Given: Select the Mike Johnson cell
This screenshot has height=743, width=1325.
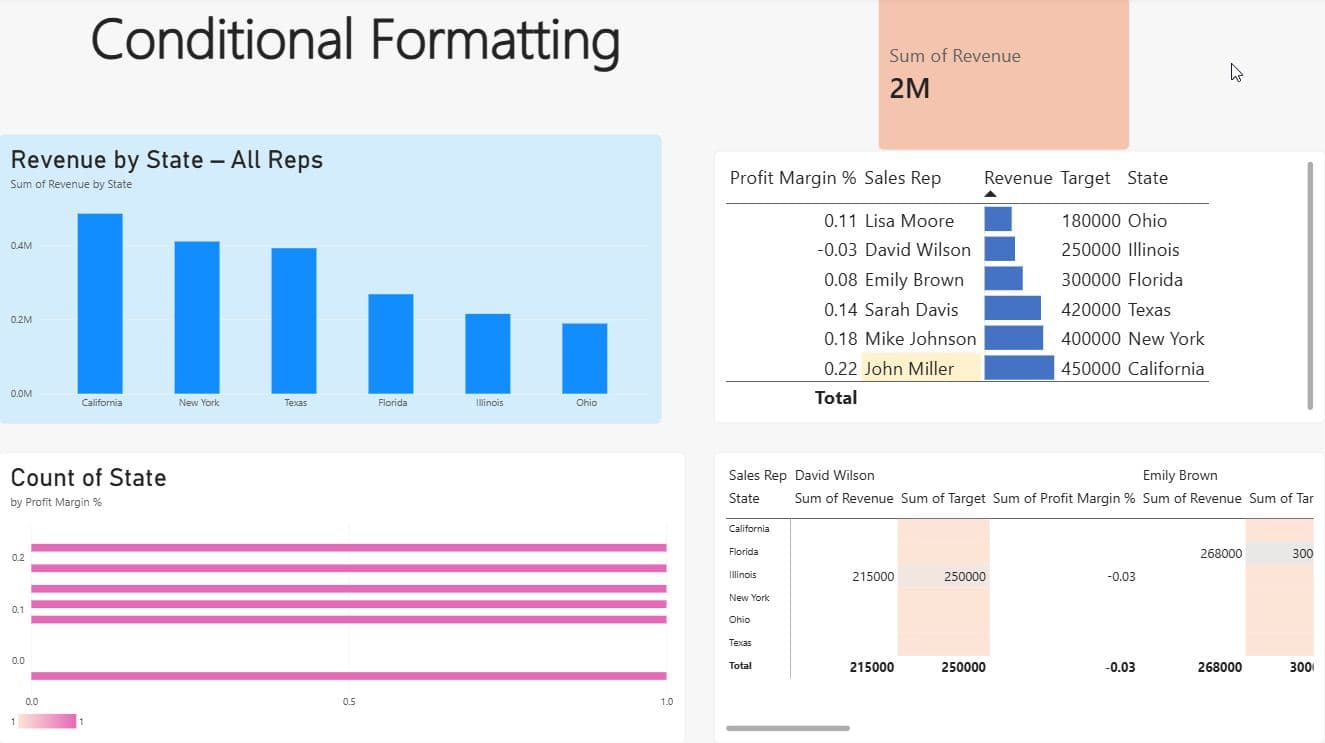Looking at the screenshot, I should point(920,339).
